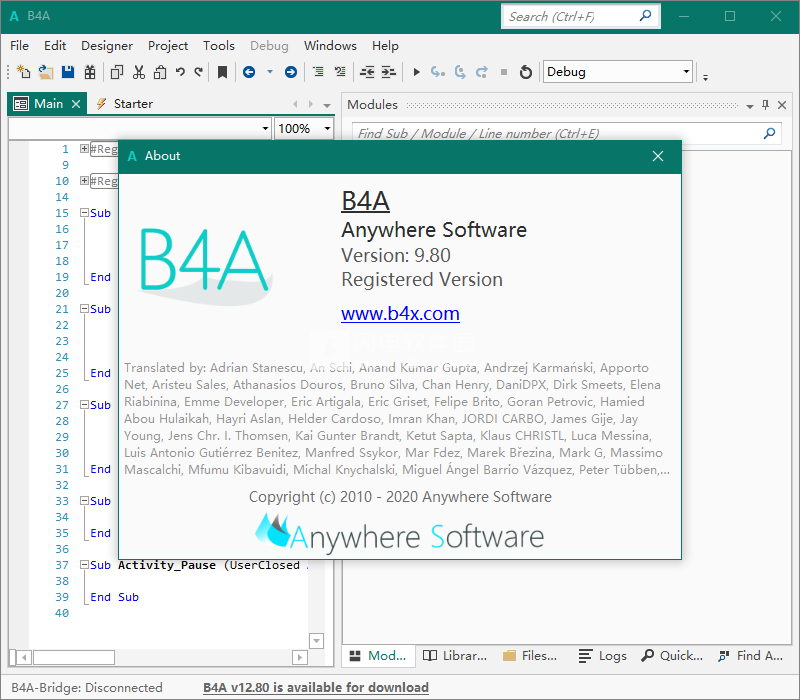Click the Step Out debug icon
Screen dimensions: 800x700
click(482, 72)
